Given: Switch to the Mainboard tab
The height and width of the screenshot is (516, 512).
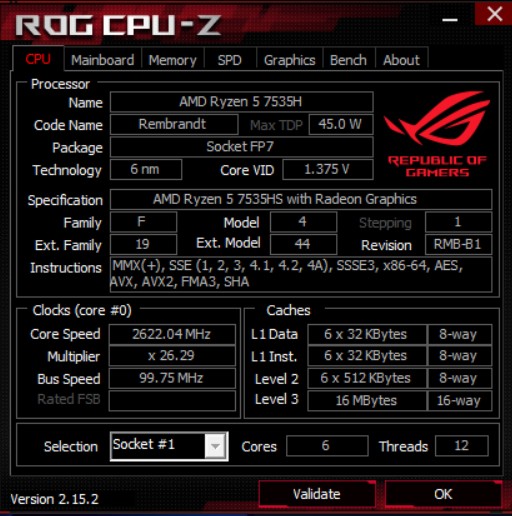Looking at the screenshot, I should (x=103, y=60).
